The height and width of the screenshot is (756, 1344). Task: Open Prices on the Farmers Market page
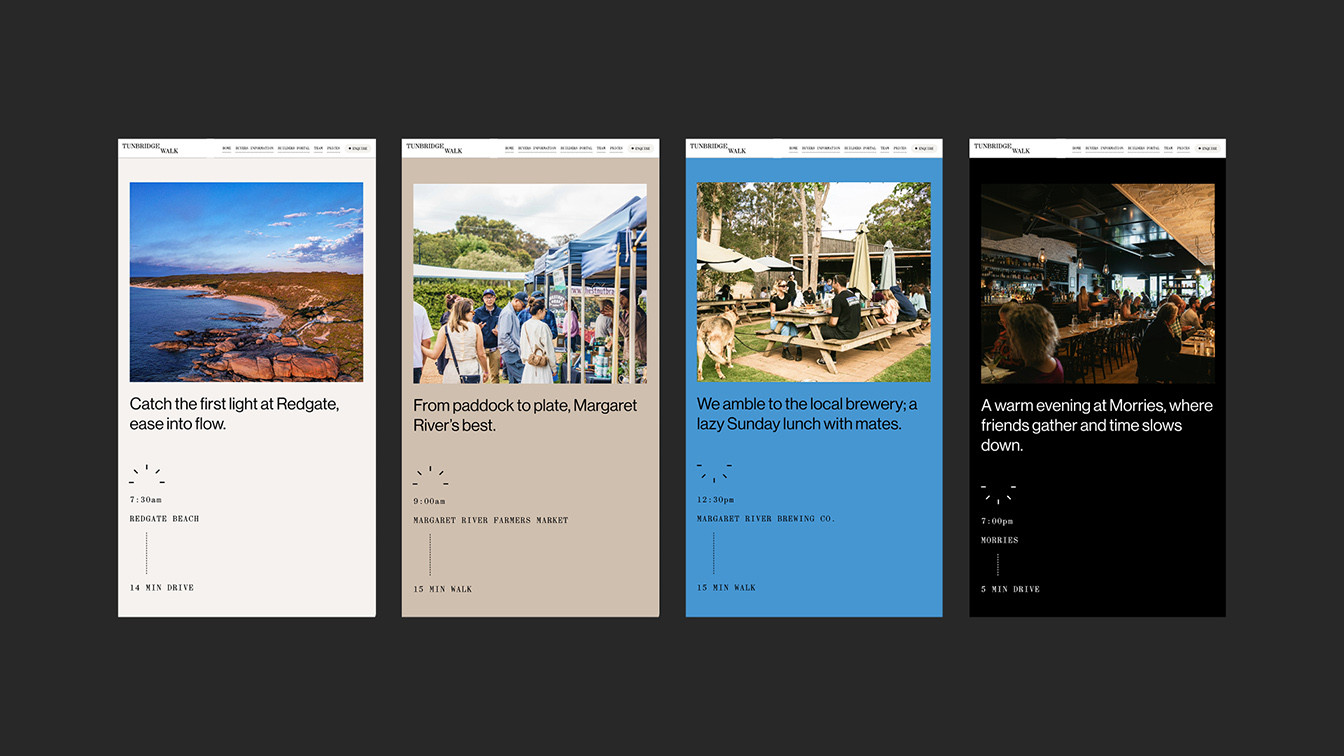point(617,148)
